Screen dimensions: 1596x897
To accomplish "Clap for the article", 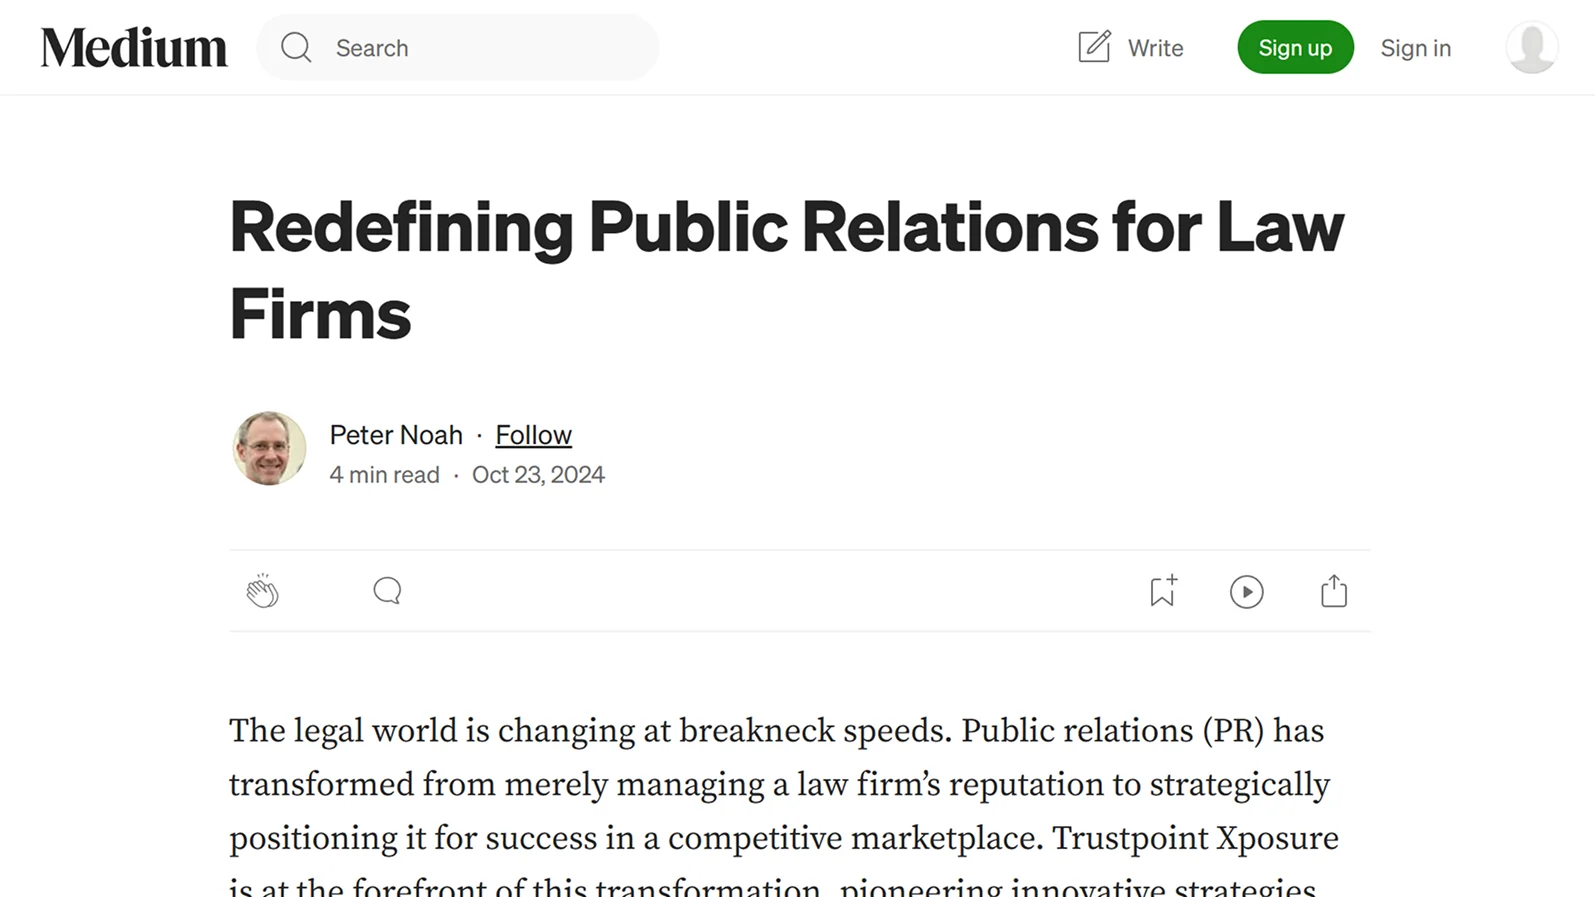I will pyautogui.click(x=262, y=591).
